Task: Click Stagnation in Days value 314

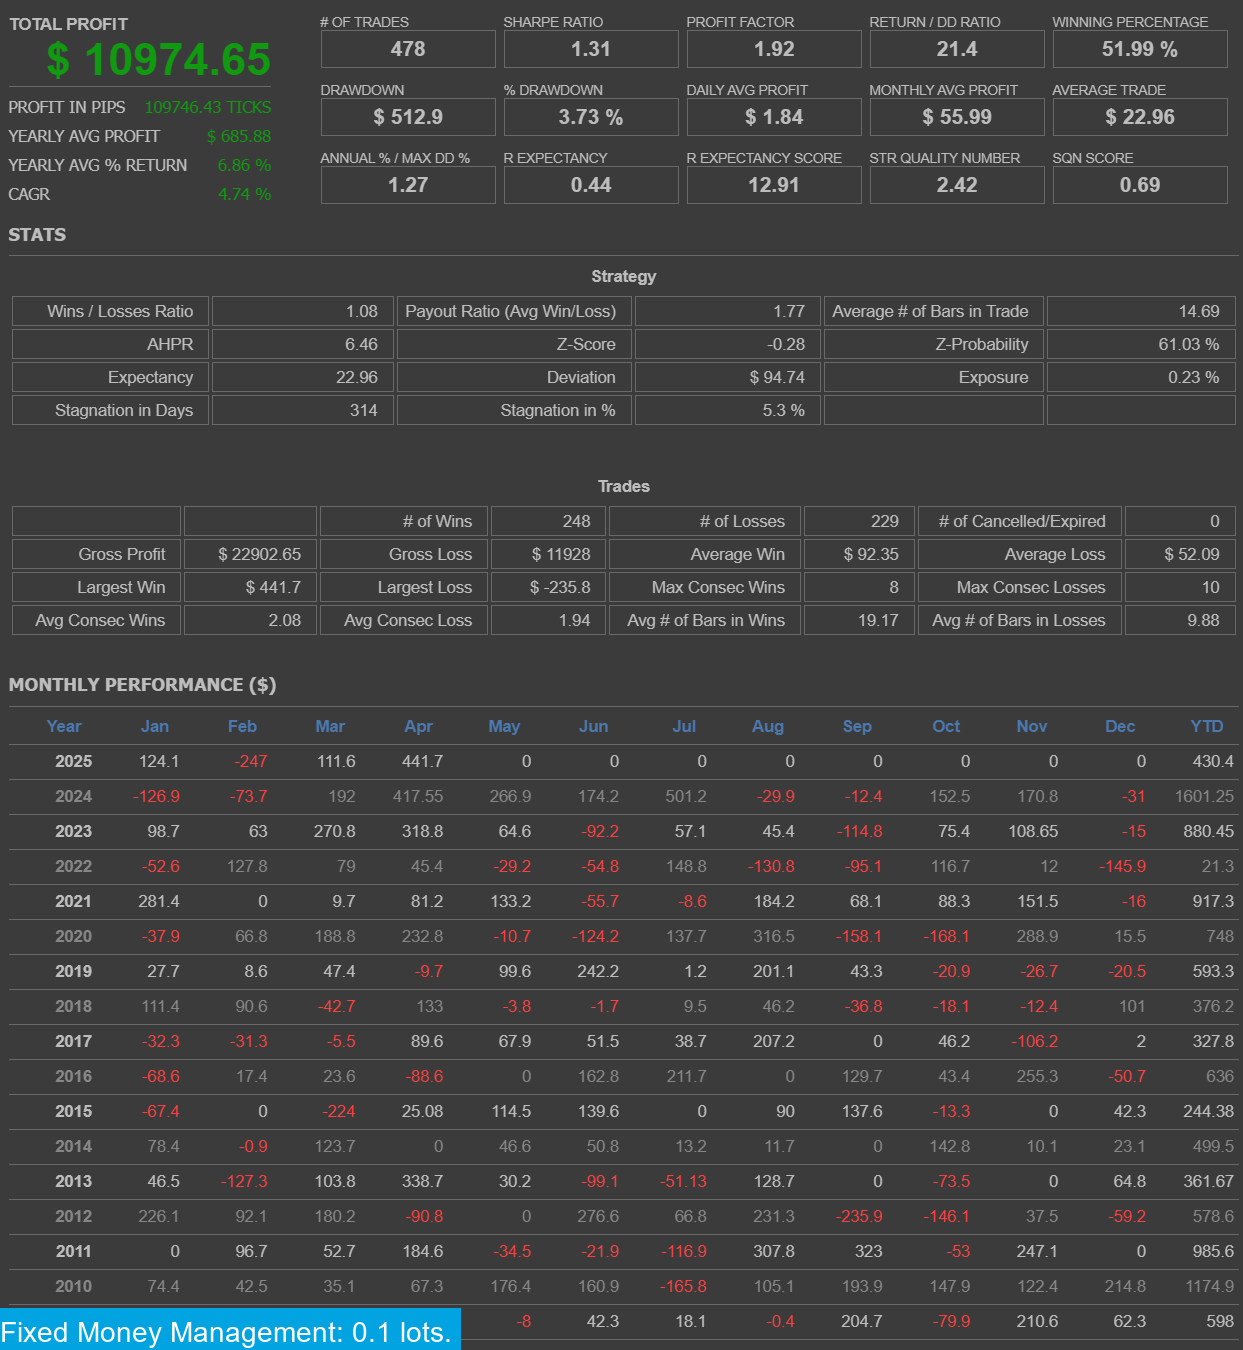Action: coord(304,410)
